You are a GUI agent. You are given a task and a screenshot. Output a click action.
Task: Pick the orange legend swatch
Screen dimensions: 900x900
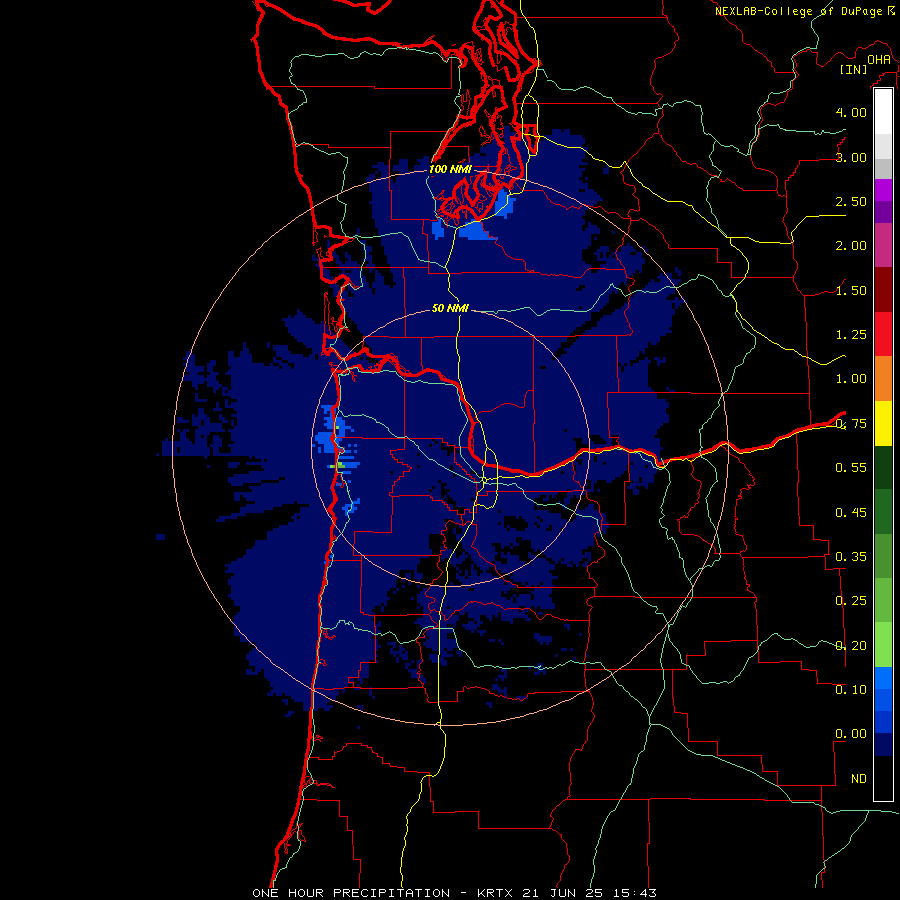click(883, 378)
